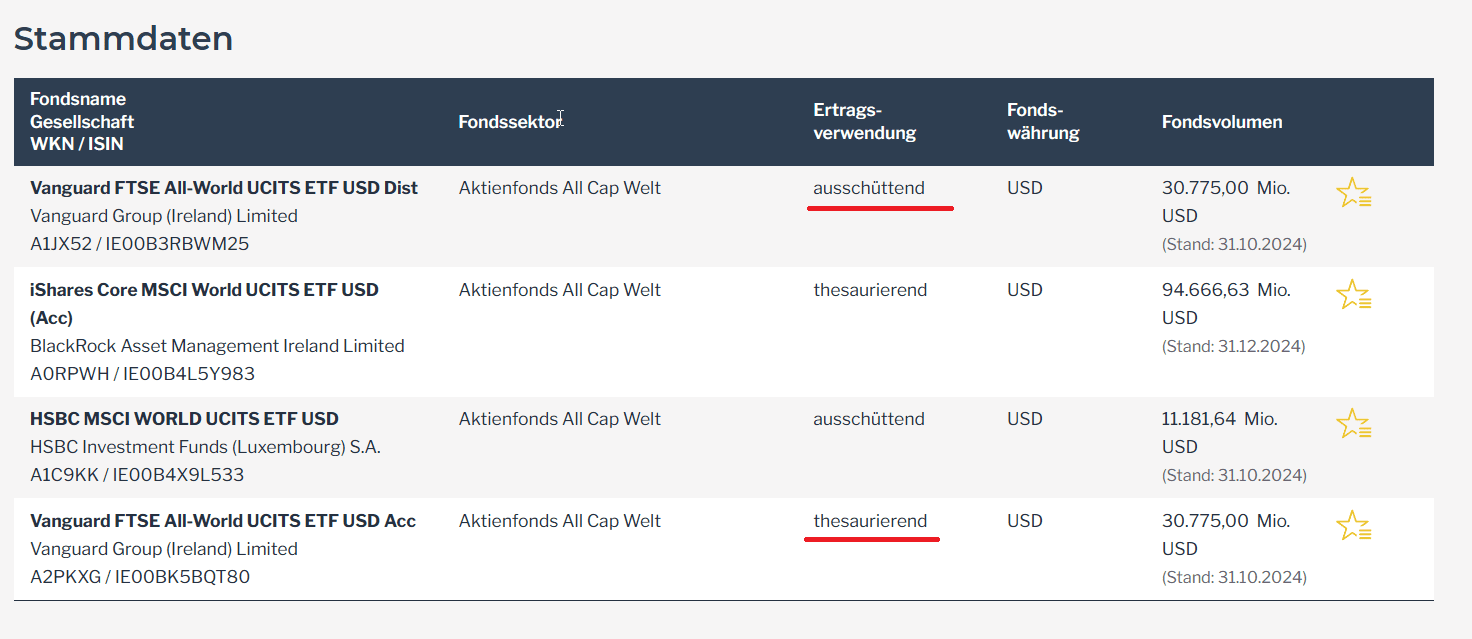
Task: Click HSBC Investment Funds (Luxembourg) S.A. text
Action: pyautogui.click(x=205, y=447)
